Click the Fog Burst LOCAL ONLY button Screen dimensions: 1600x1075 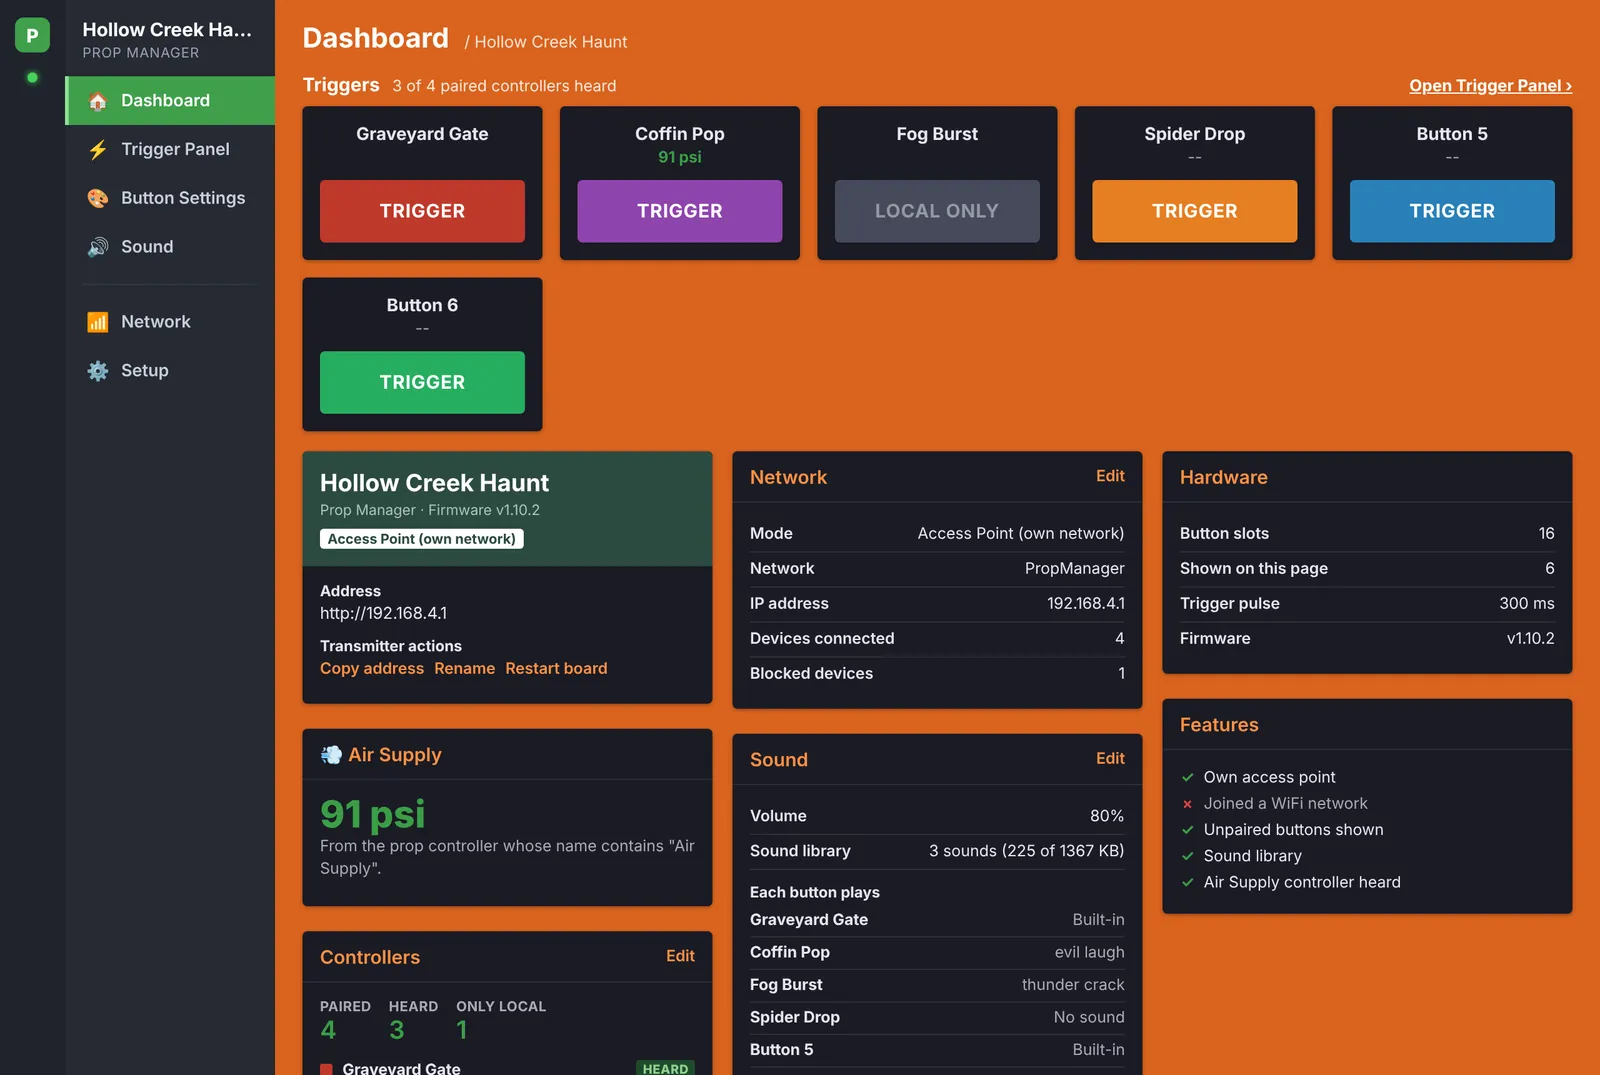(x=937, y=211)
